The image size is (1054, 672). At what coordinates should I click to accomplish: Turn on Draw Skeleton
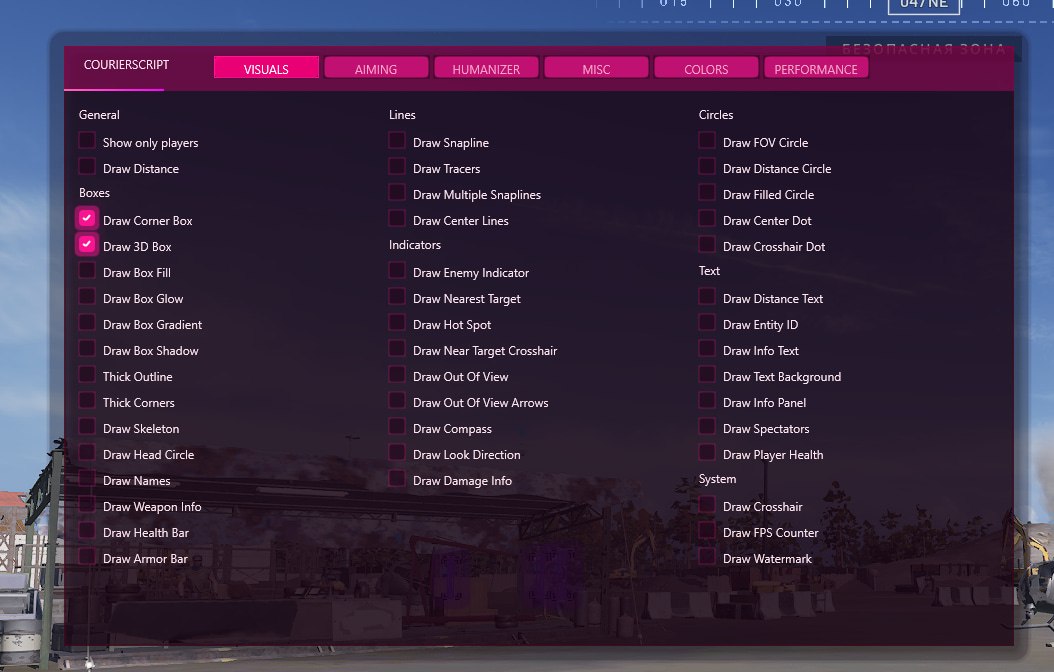point(87,426)
